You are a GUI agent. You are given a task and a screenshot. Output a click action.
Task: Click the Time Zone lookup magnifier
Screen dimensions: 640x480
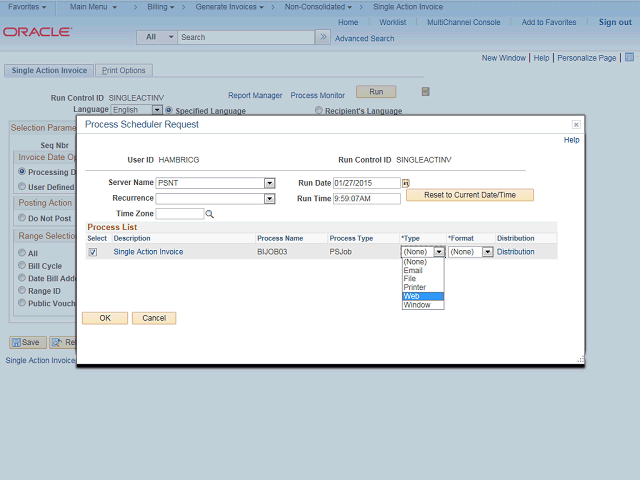210,214
